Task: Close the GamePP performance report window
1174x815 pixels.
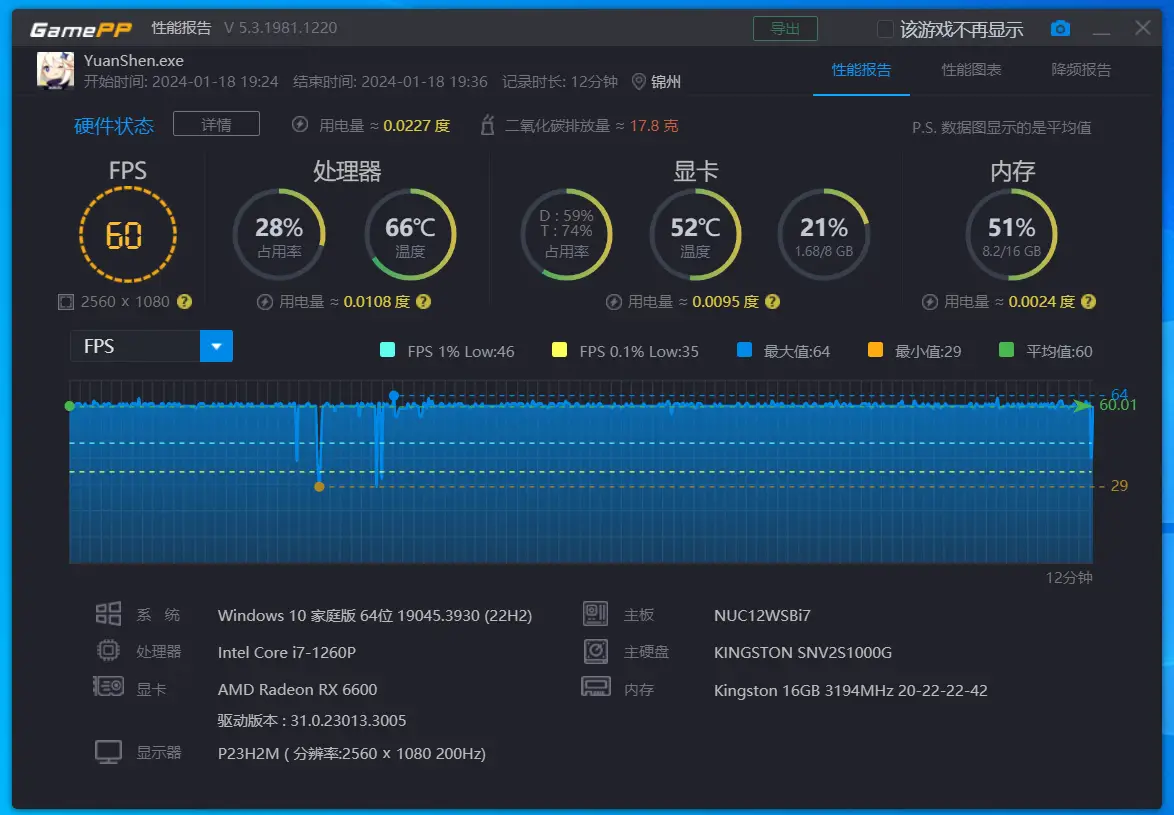Action: pyautogui.click(x=1143, y=28)
